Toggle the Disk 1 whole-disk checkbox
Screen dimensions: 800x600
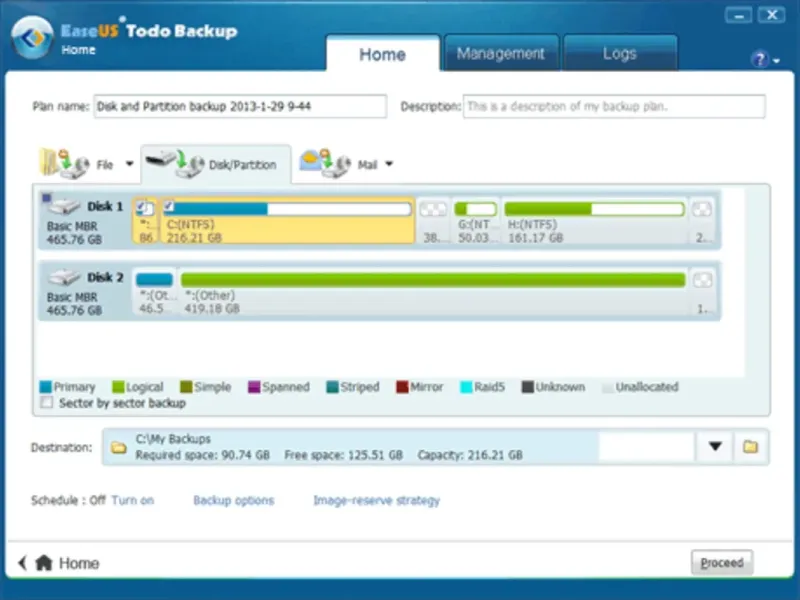pos(46,197)
